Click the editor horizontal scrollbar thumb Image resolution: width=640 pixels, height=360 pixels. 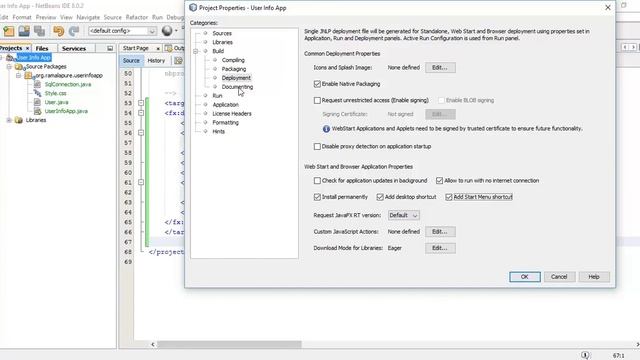(x=229, y=344)
